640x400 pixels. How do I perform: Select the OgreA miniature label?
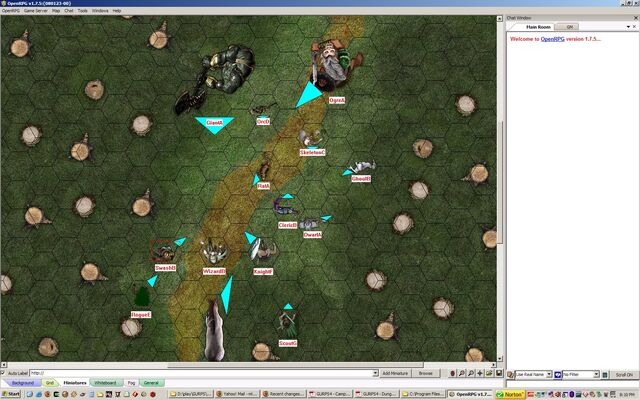[x=337, y=100]
